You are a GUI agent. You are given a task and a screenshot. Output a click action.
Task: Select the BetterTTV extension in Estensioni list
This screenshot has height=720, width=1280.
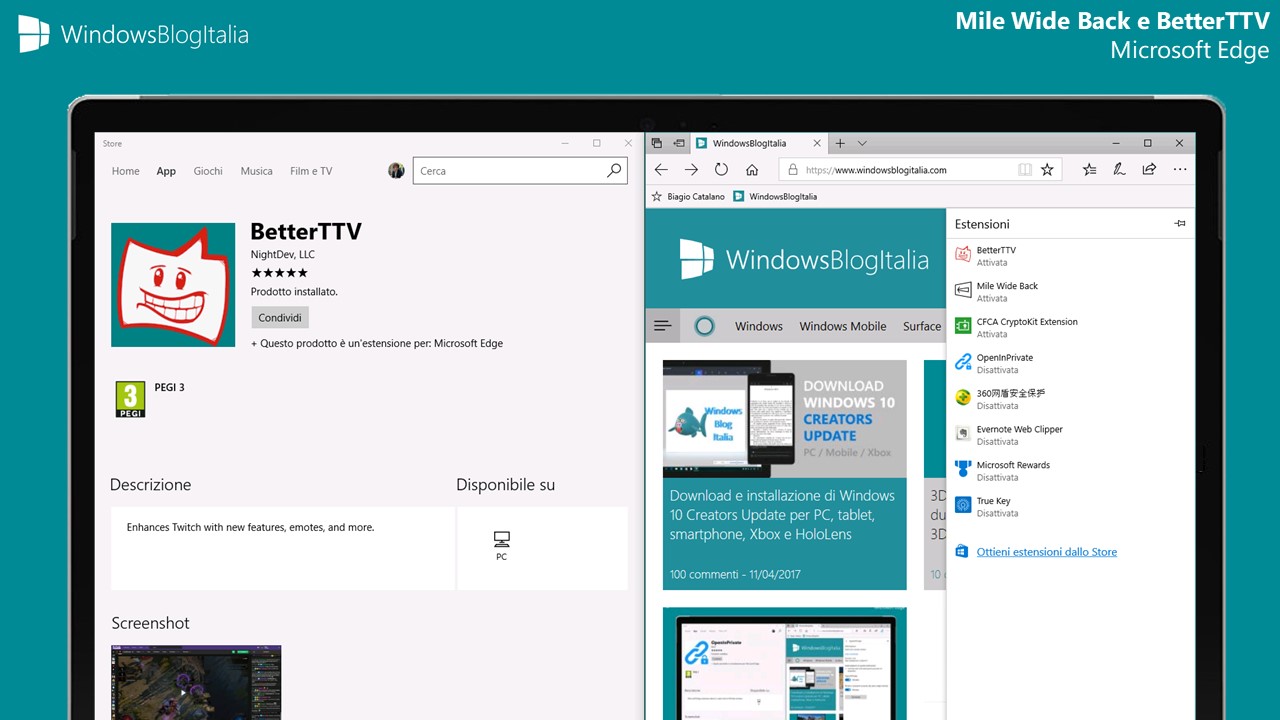[1070, 256]
